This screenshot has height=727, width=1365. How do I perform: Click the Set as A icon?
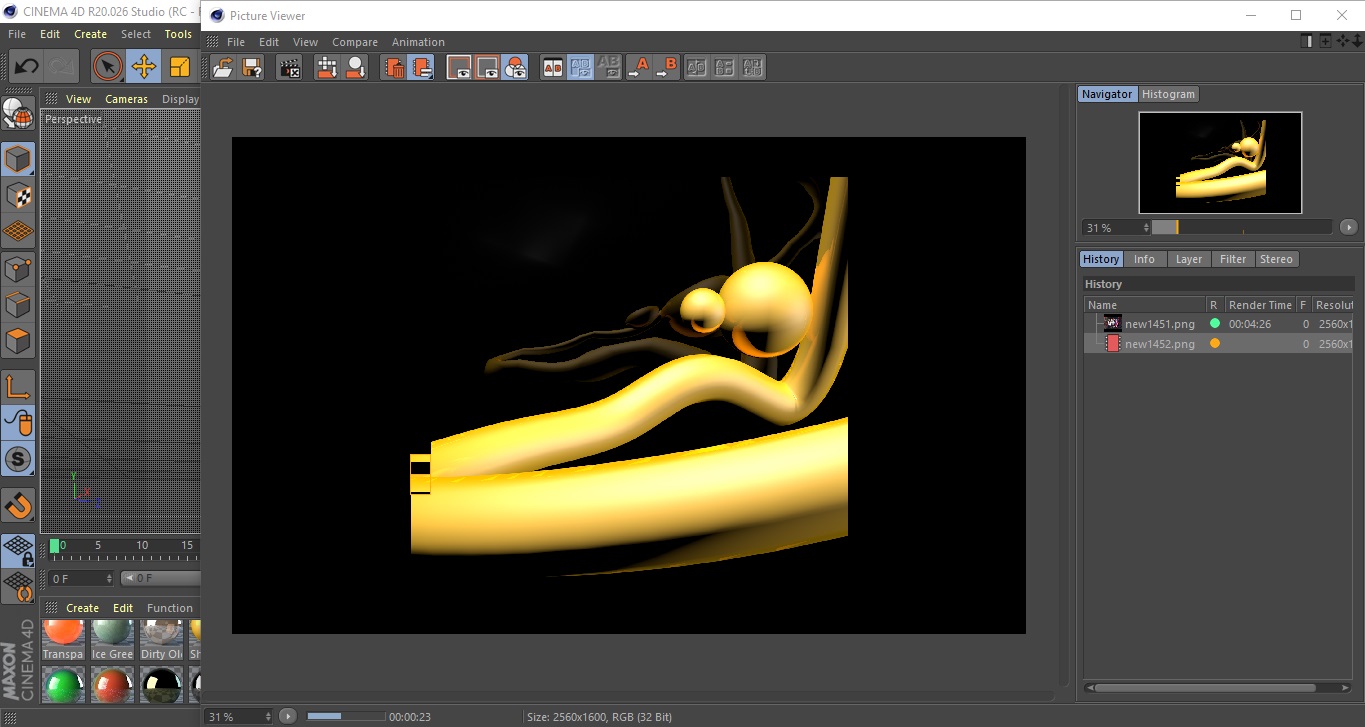[638, 68]
